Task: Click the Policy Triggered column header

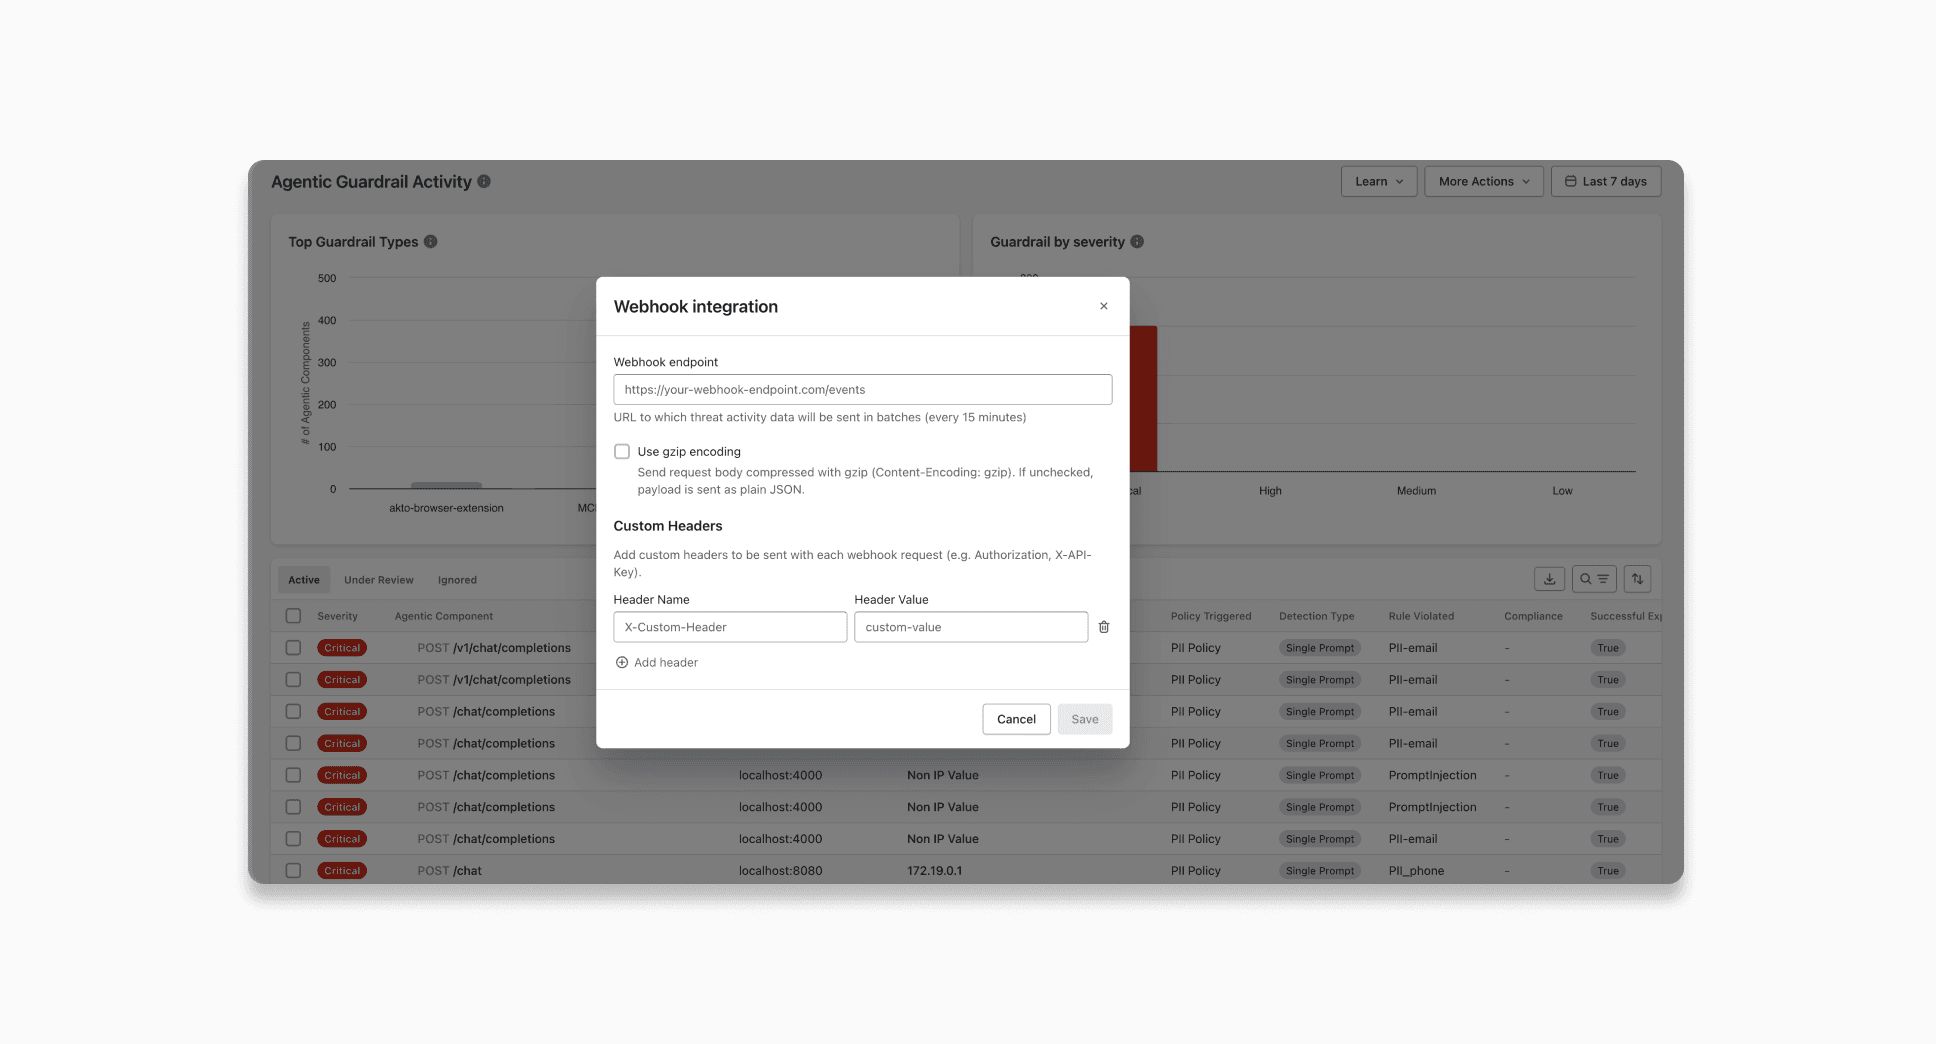Action: [1211, 616]
